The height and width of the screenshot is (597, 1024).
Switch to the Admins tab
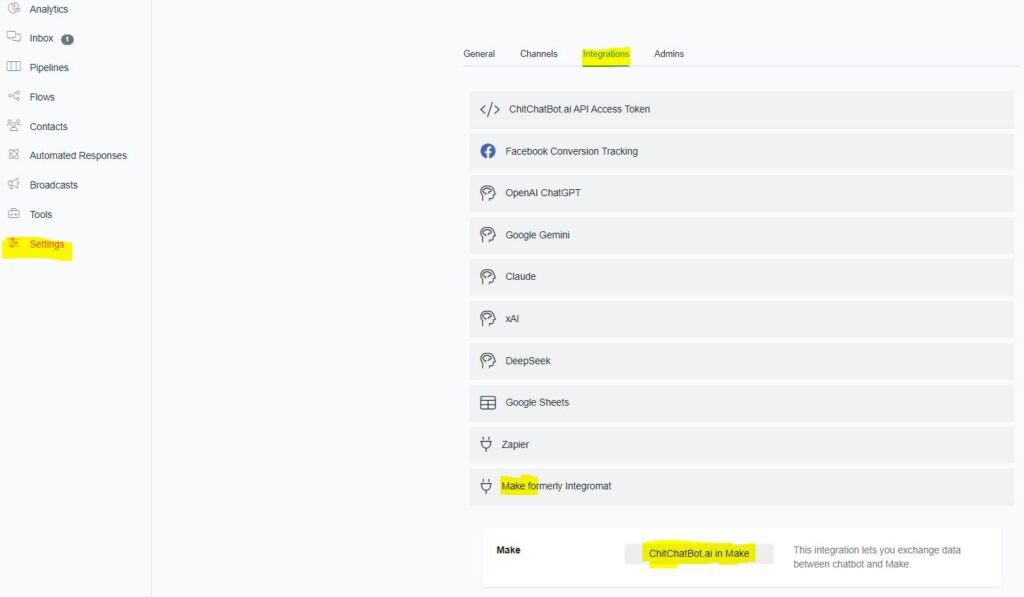tap(669, 54)
